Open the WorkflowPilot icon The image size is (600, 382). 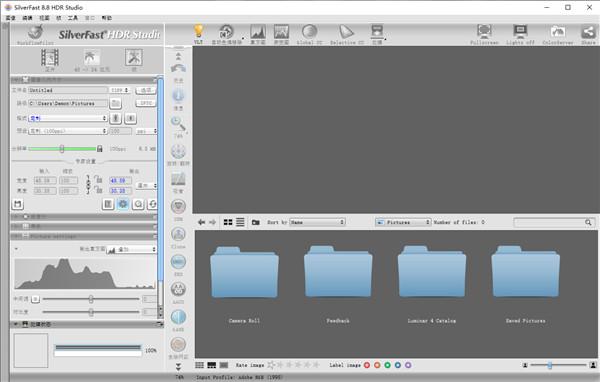(x=35, y=33)
